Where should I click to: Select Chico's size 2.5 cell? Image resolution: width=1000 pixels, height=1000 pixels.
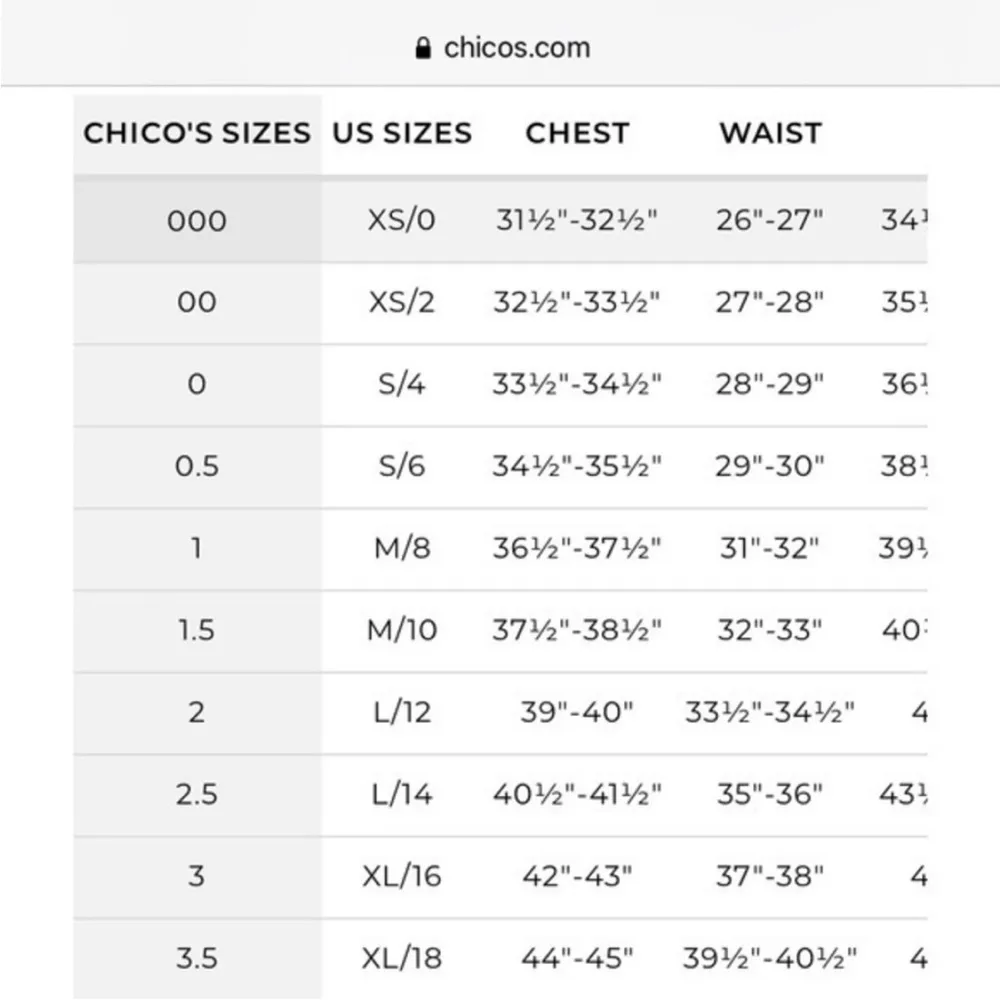point(197,794)
